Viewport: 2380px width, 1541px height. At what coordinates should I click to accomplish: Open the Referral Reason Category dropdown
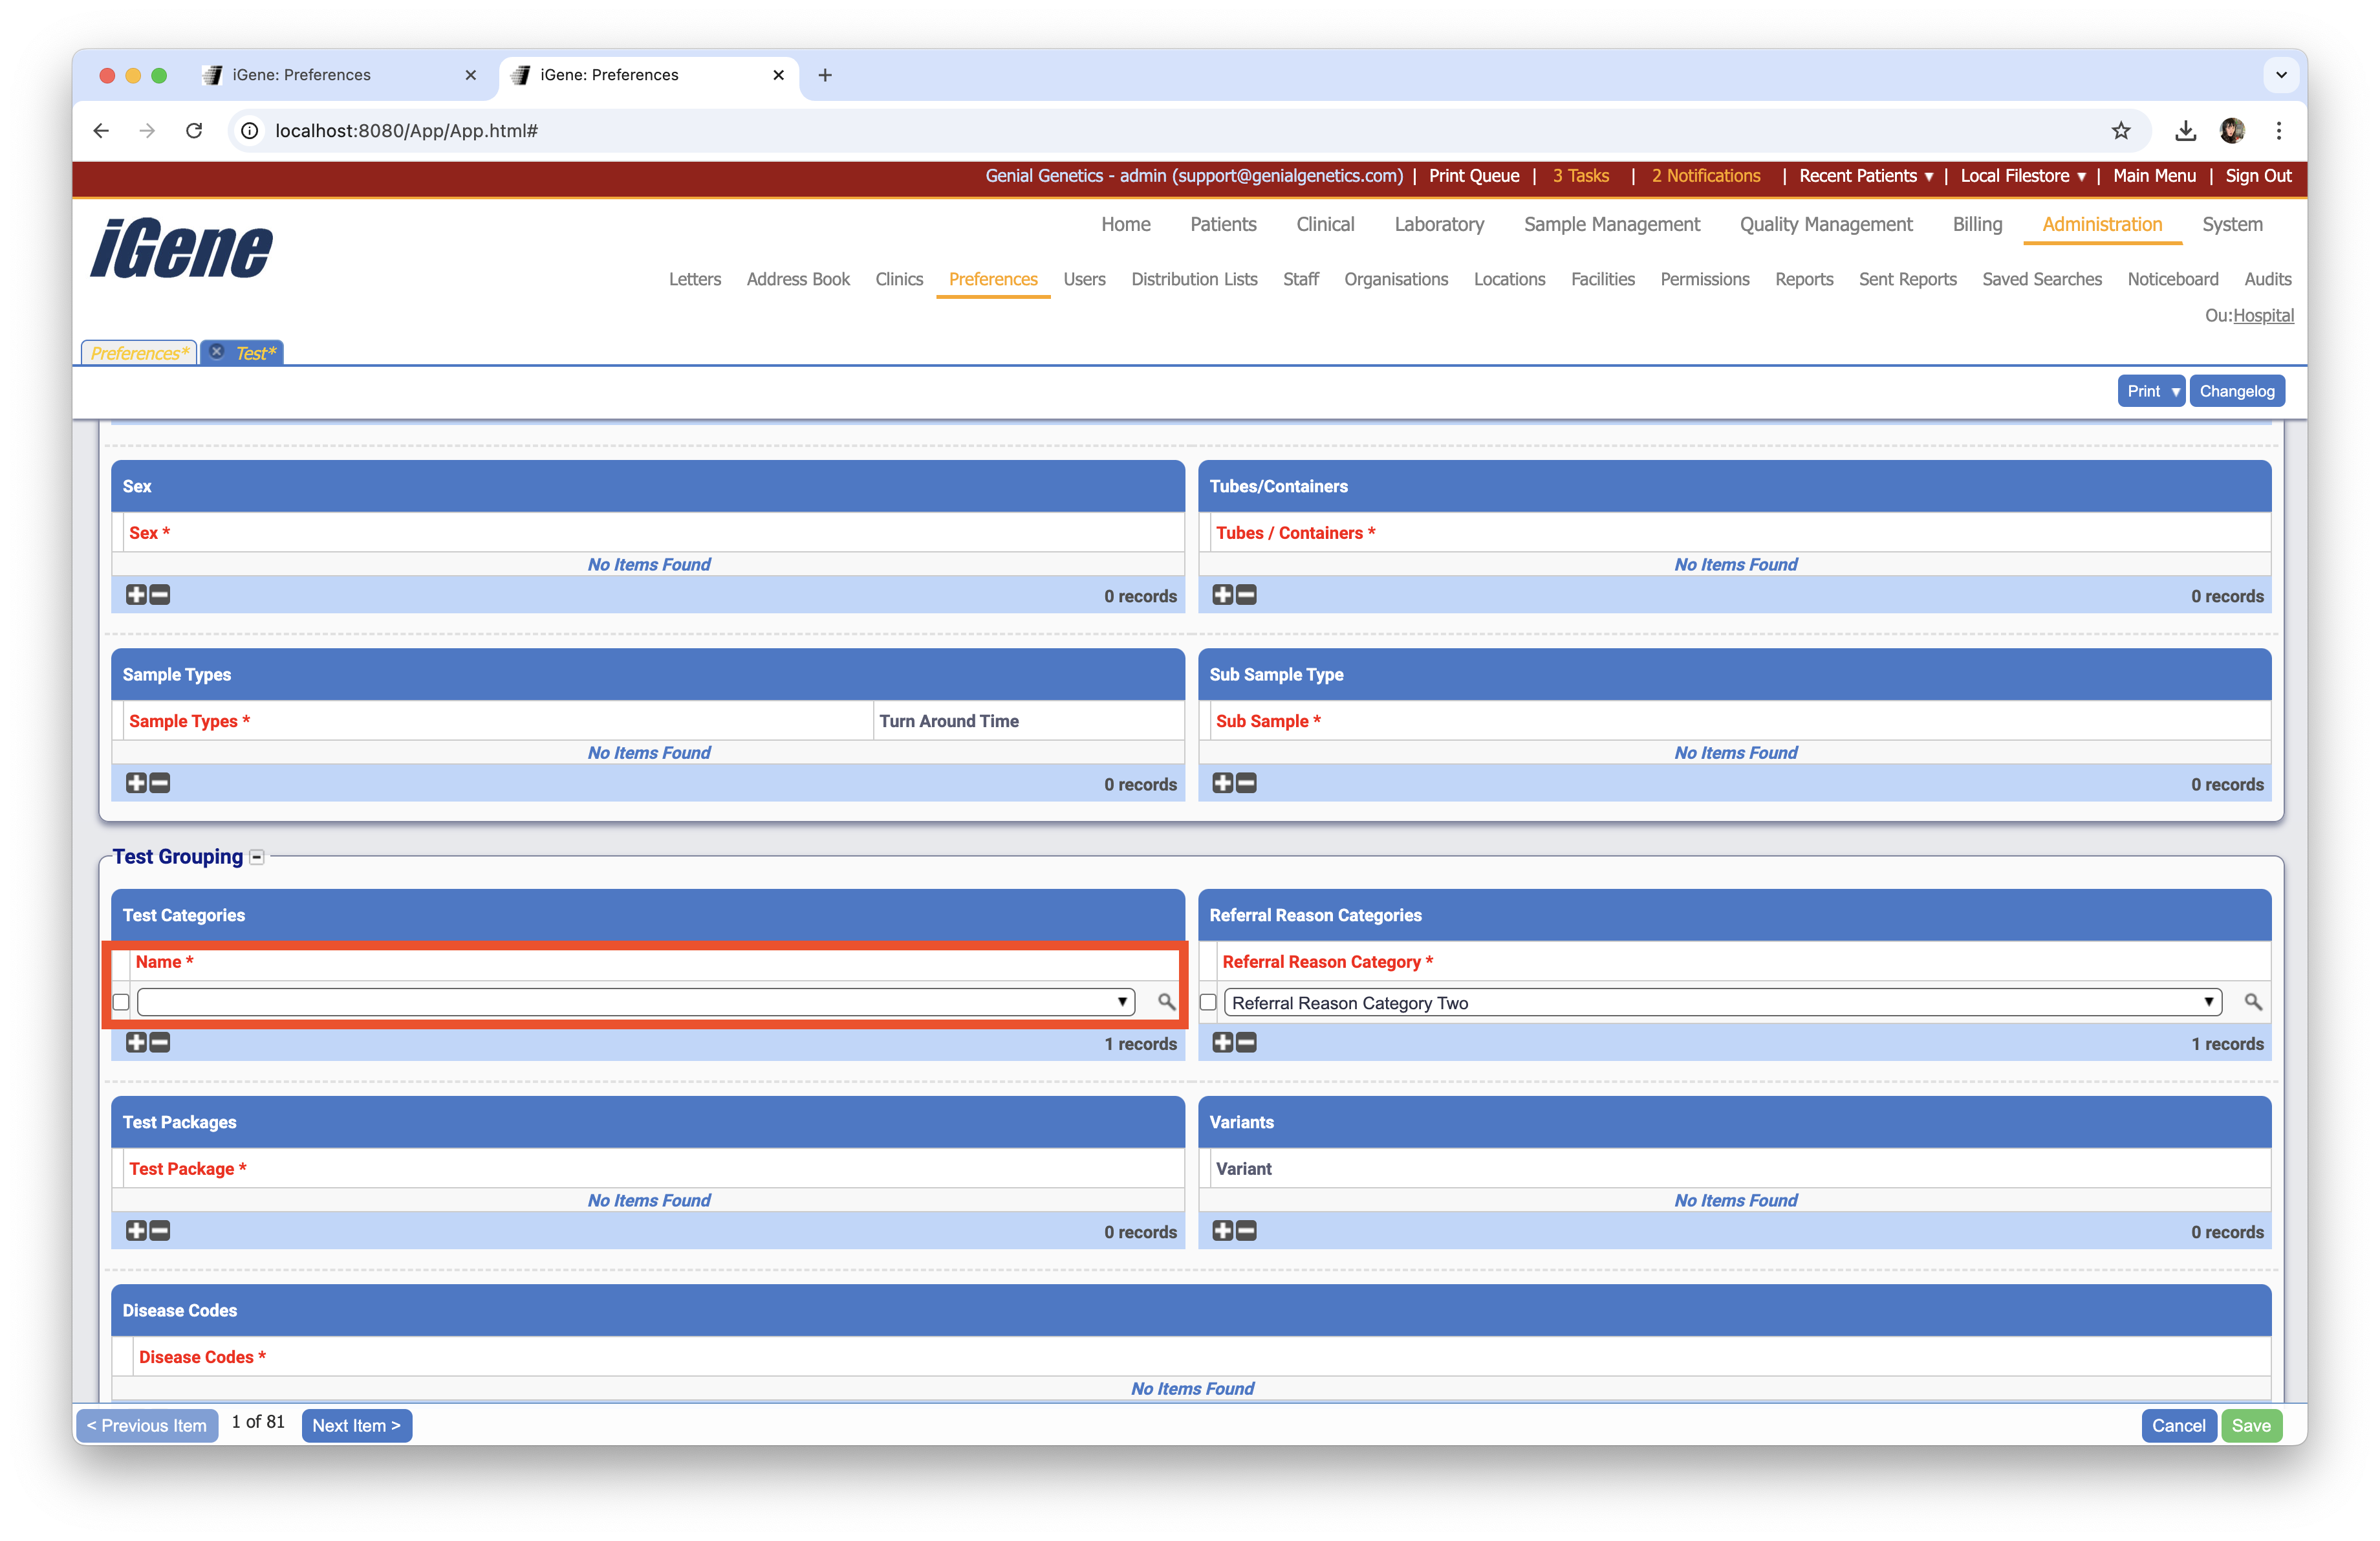click(1722, 1002)
